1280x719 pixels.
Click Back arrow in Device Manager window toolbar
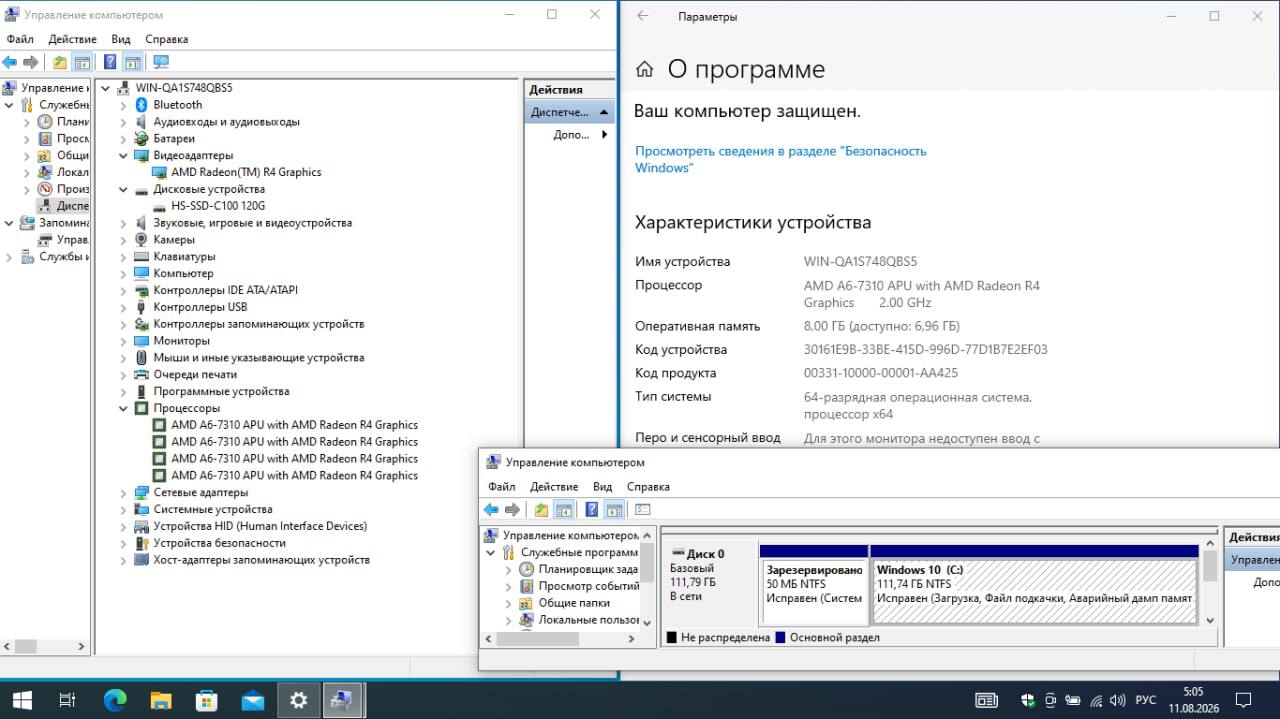pos(10,62)
